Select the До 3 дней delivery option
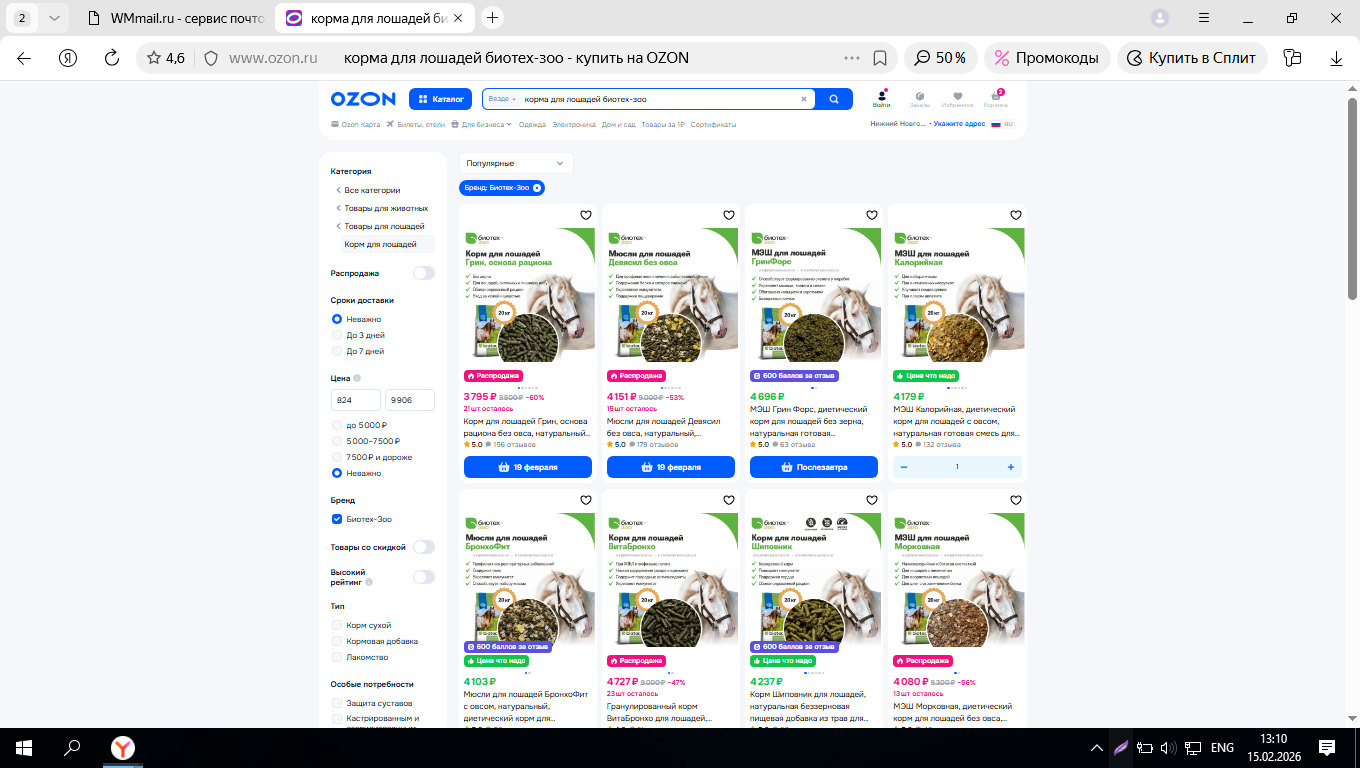 (x=337, y=335)
